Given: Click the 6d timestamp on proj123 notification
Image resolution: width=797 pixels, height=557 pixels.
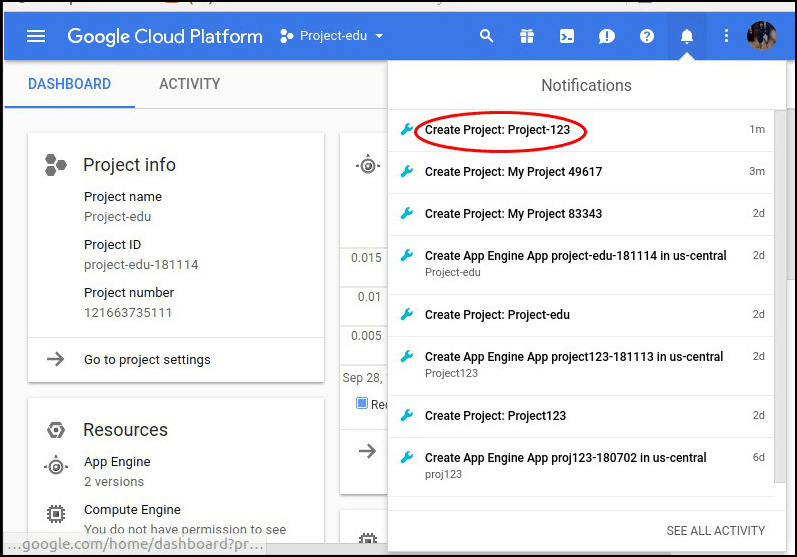Looking at the screenshot, I should tap(758, 457).
